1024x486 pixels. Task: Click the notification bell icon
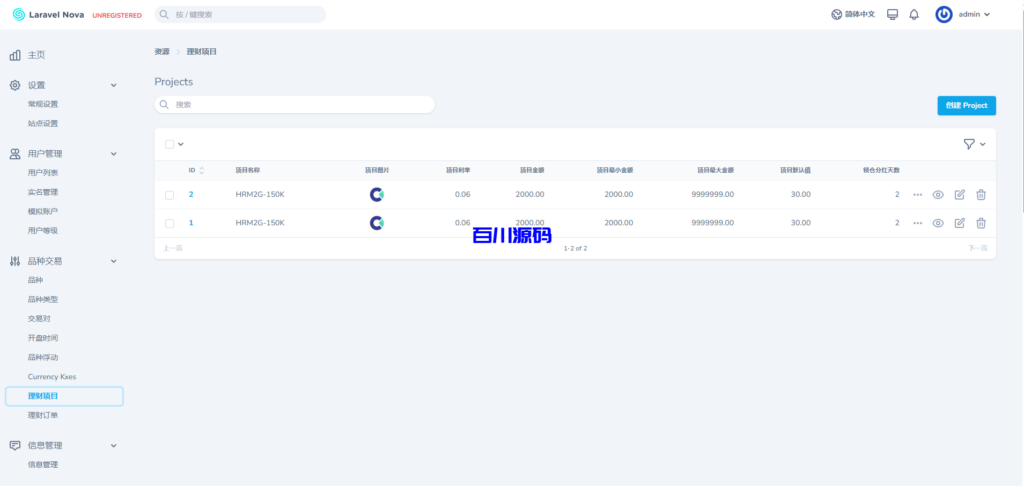[914, 15]
